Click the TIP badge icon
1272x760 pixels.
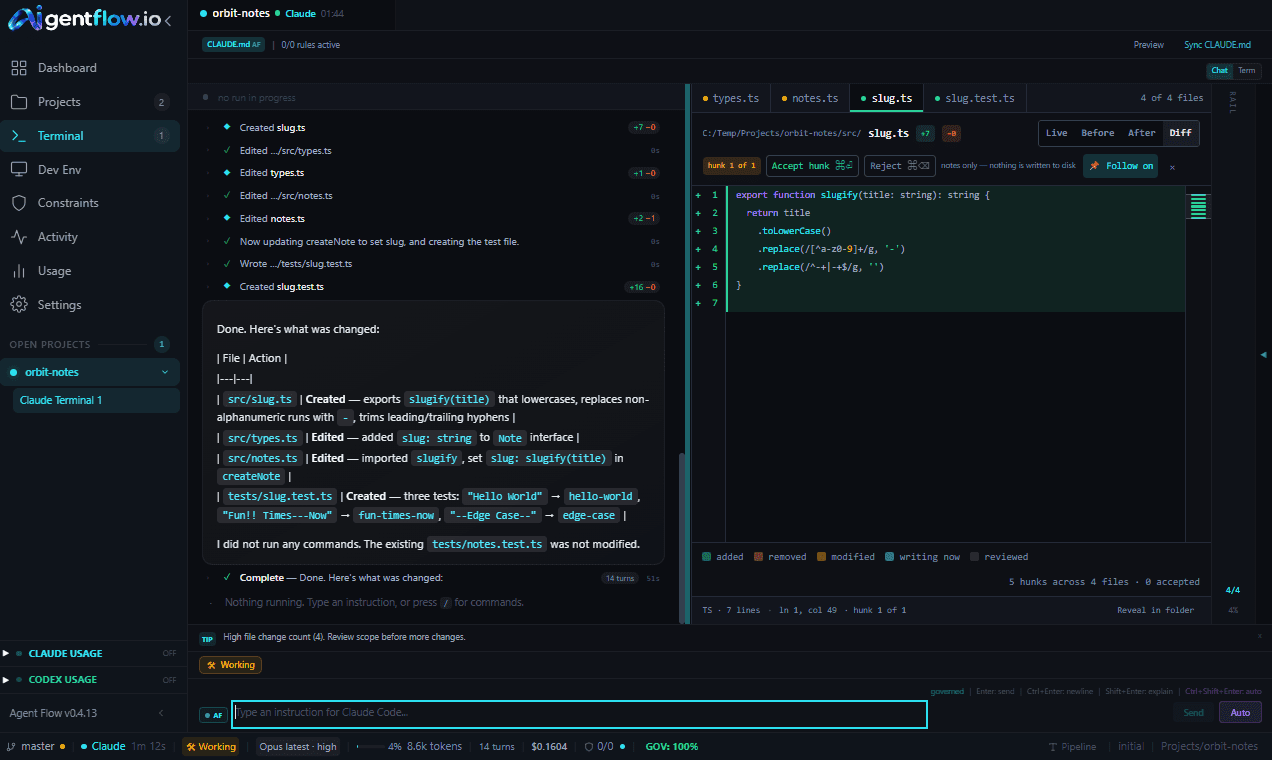[207, 638]
